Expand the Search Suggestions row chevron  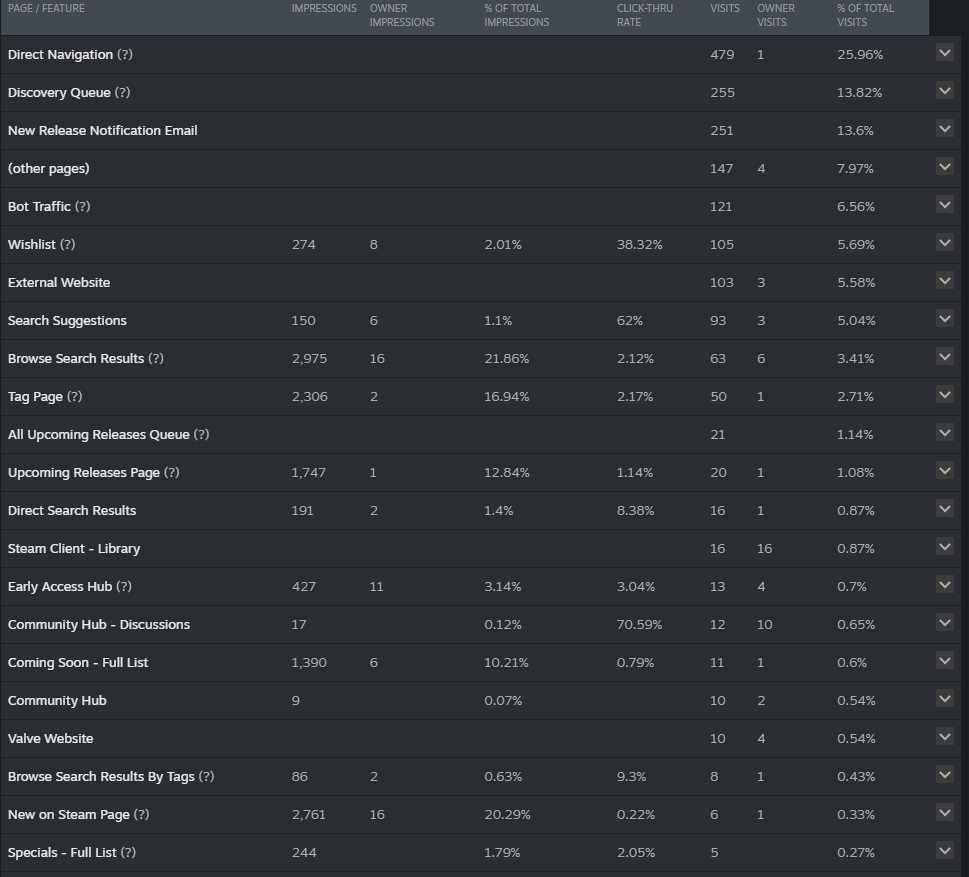(x=944, y=319)
